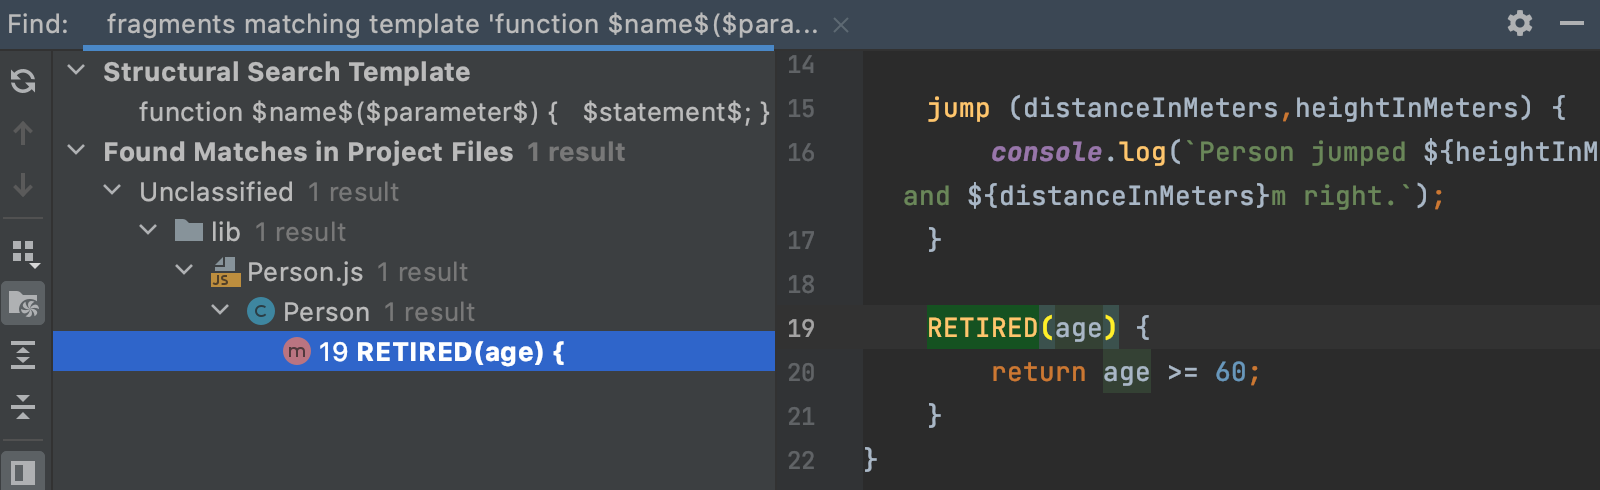
Task: Close the fragments matching template tab
Action: click(x=841, y=25)
